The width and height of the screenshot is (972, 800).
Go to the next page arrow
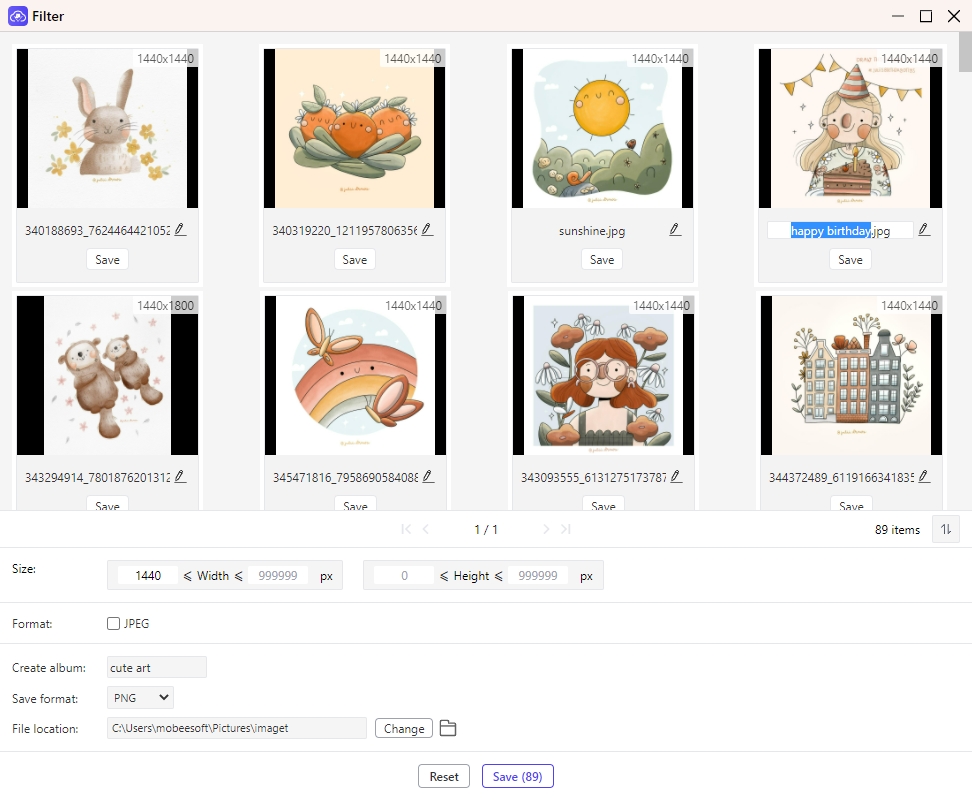pyautogui.click(x=546, y=529)
